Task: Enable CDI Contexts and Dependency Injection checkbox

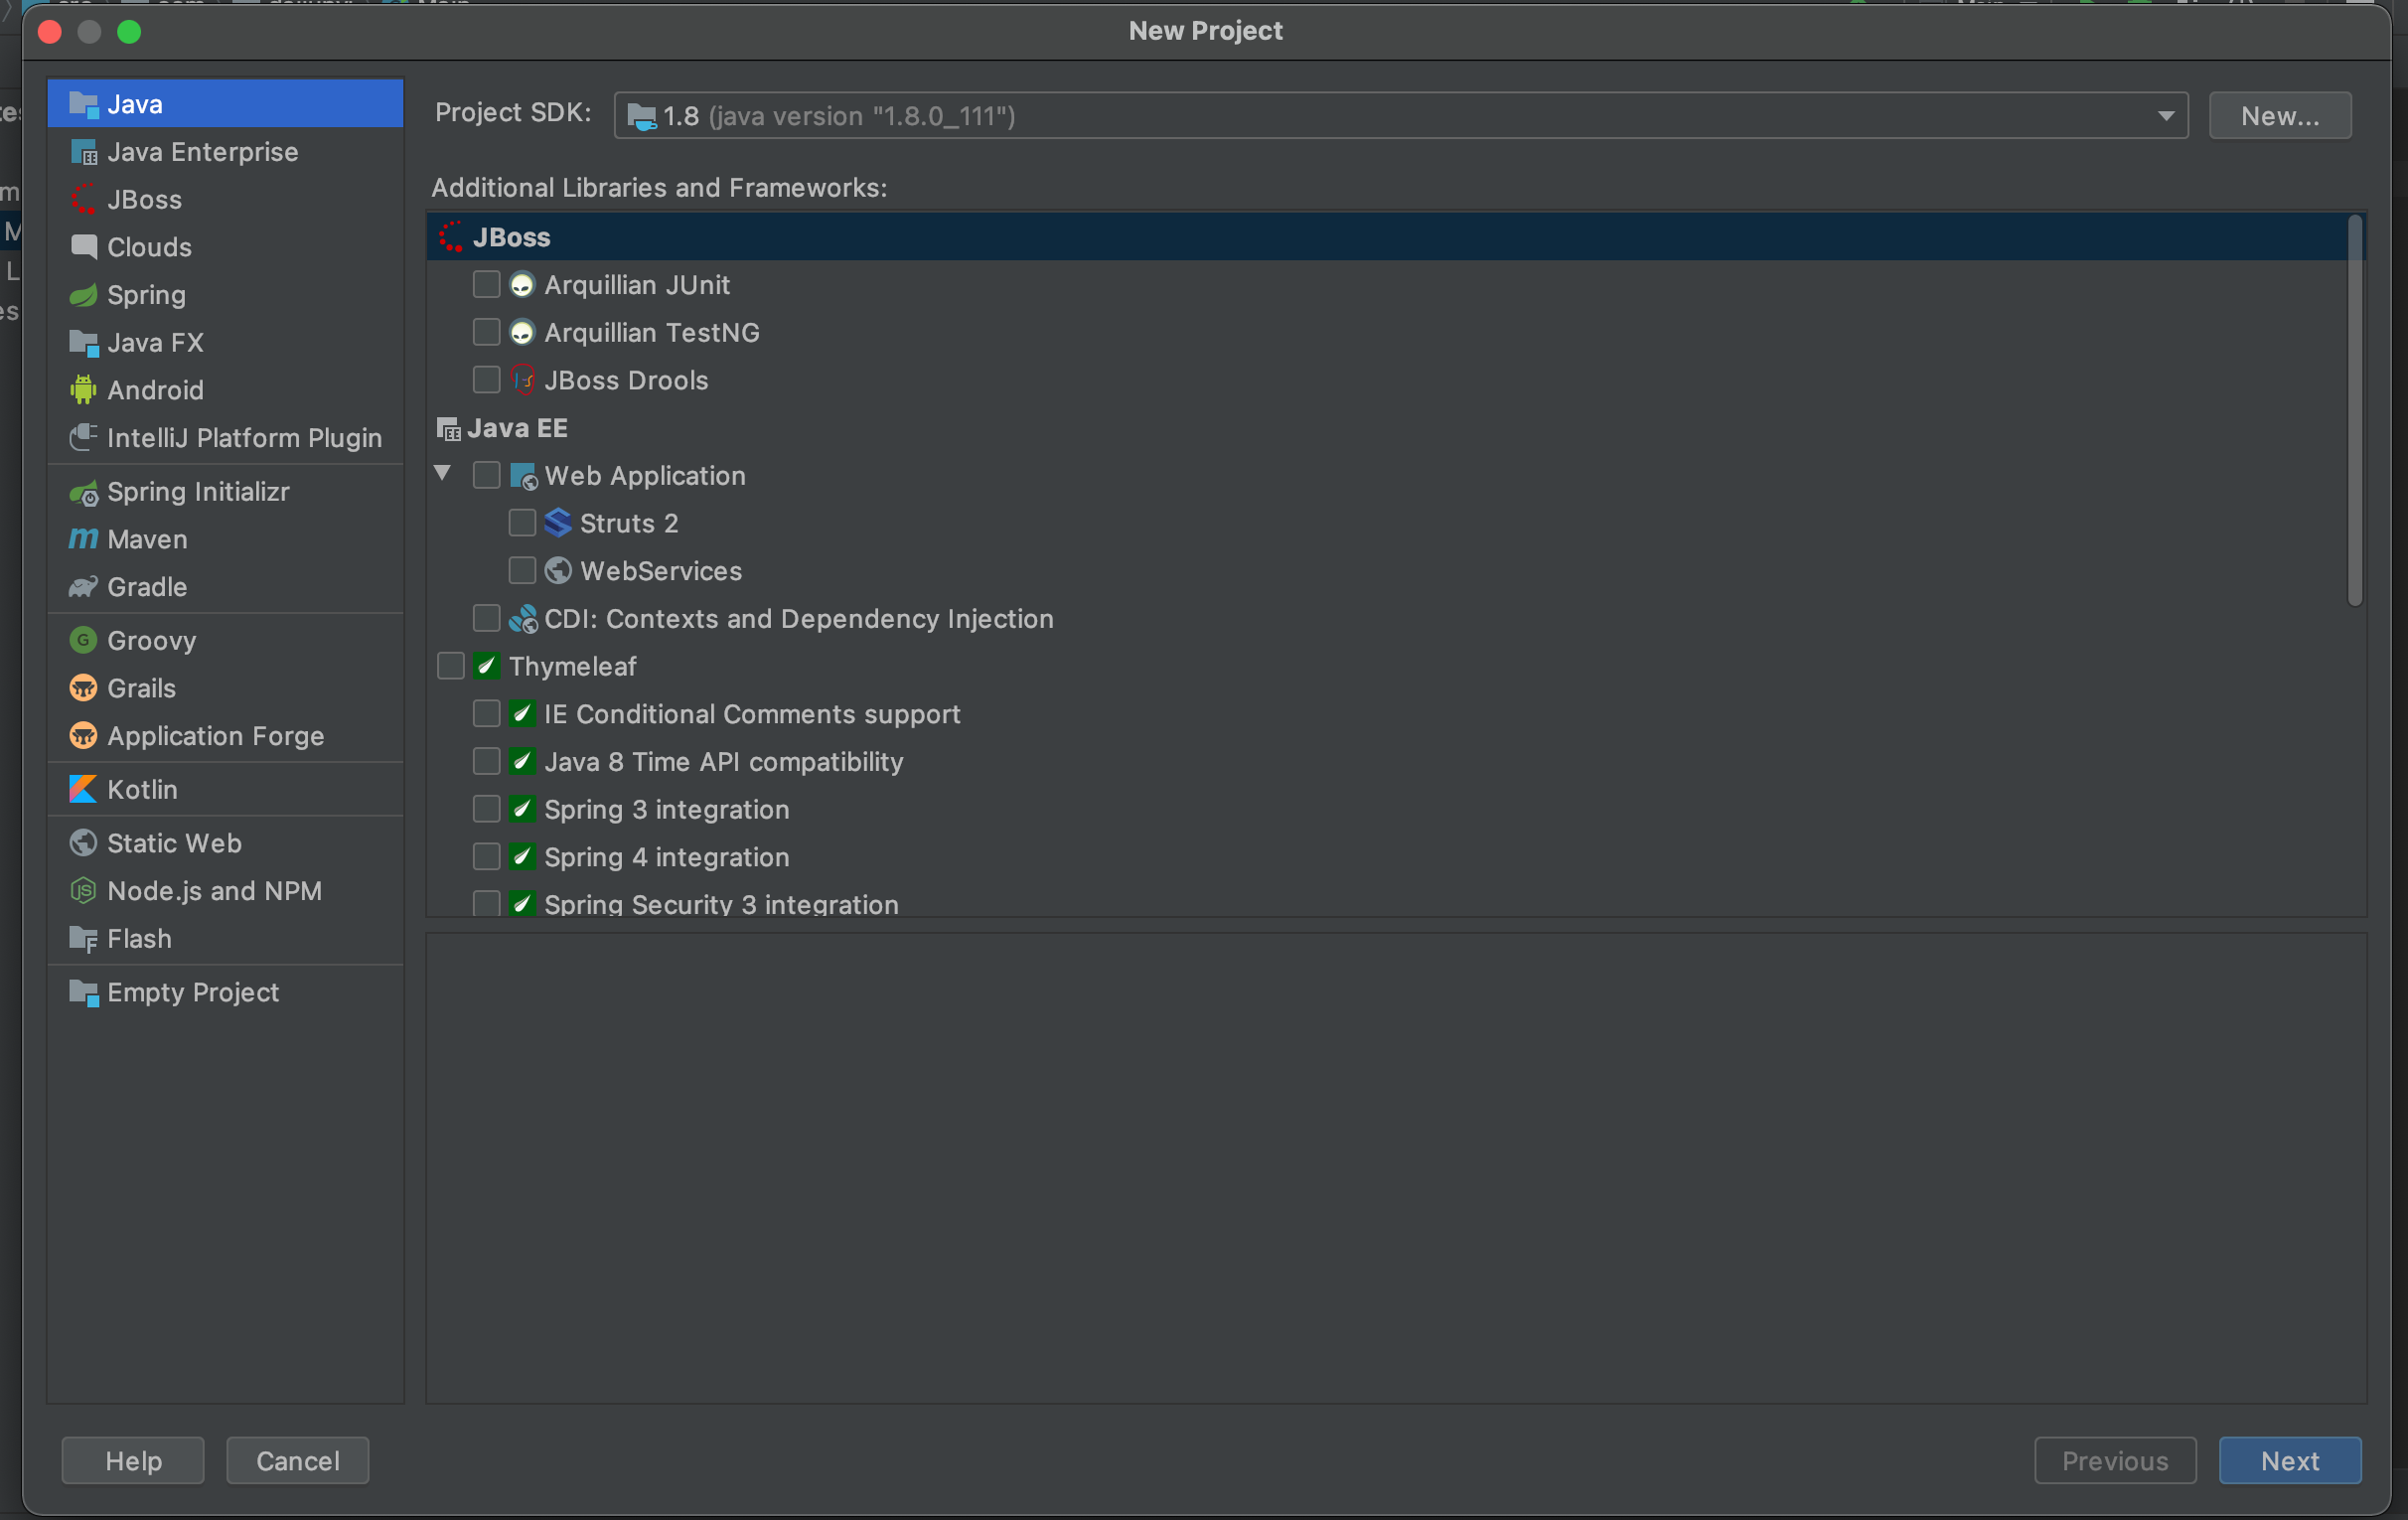Action: click(486, 618)
